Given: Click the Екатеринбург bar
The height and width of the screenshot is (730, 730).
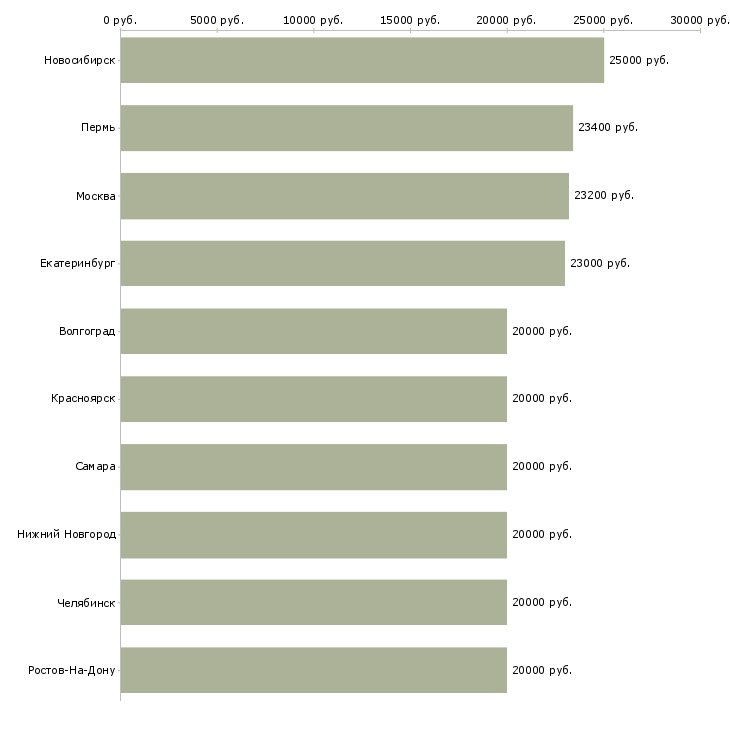Looking at the screenshot, I should point(342,263).
